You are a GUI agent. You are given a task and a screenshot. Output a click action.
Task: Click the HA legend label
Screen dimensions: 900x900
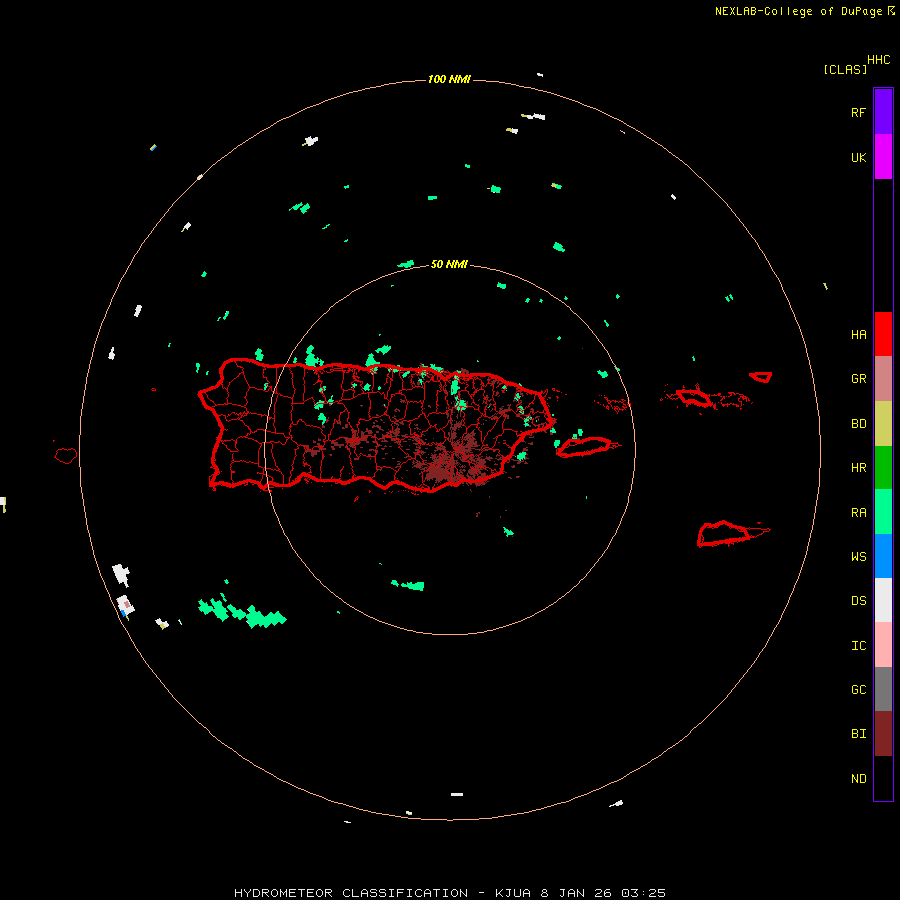[x=858, y=334]
